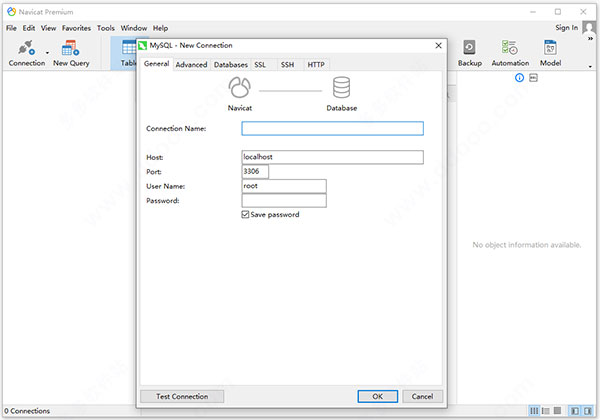This screenshot has height=420, width=600.
Task: Show object information icon
Action: point(519,78)
